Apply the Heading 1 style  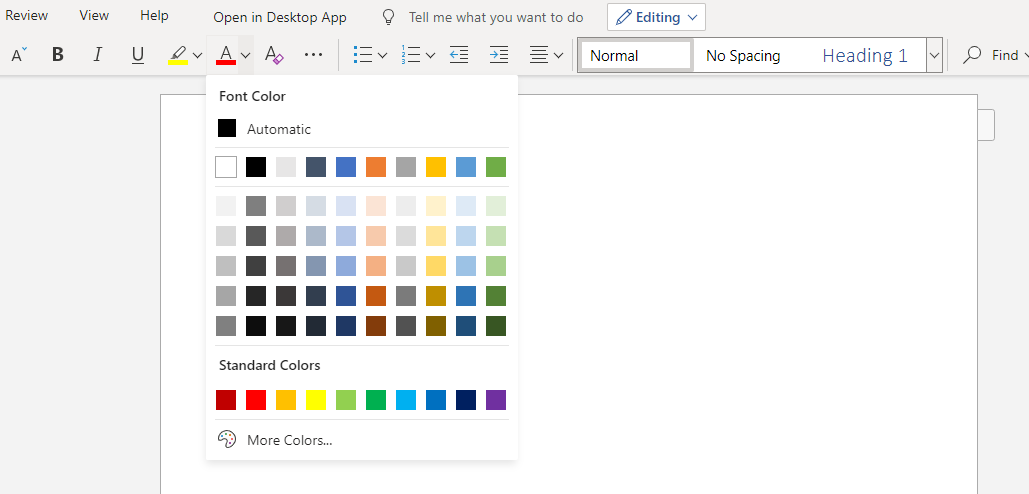coord(865,56)
